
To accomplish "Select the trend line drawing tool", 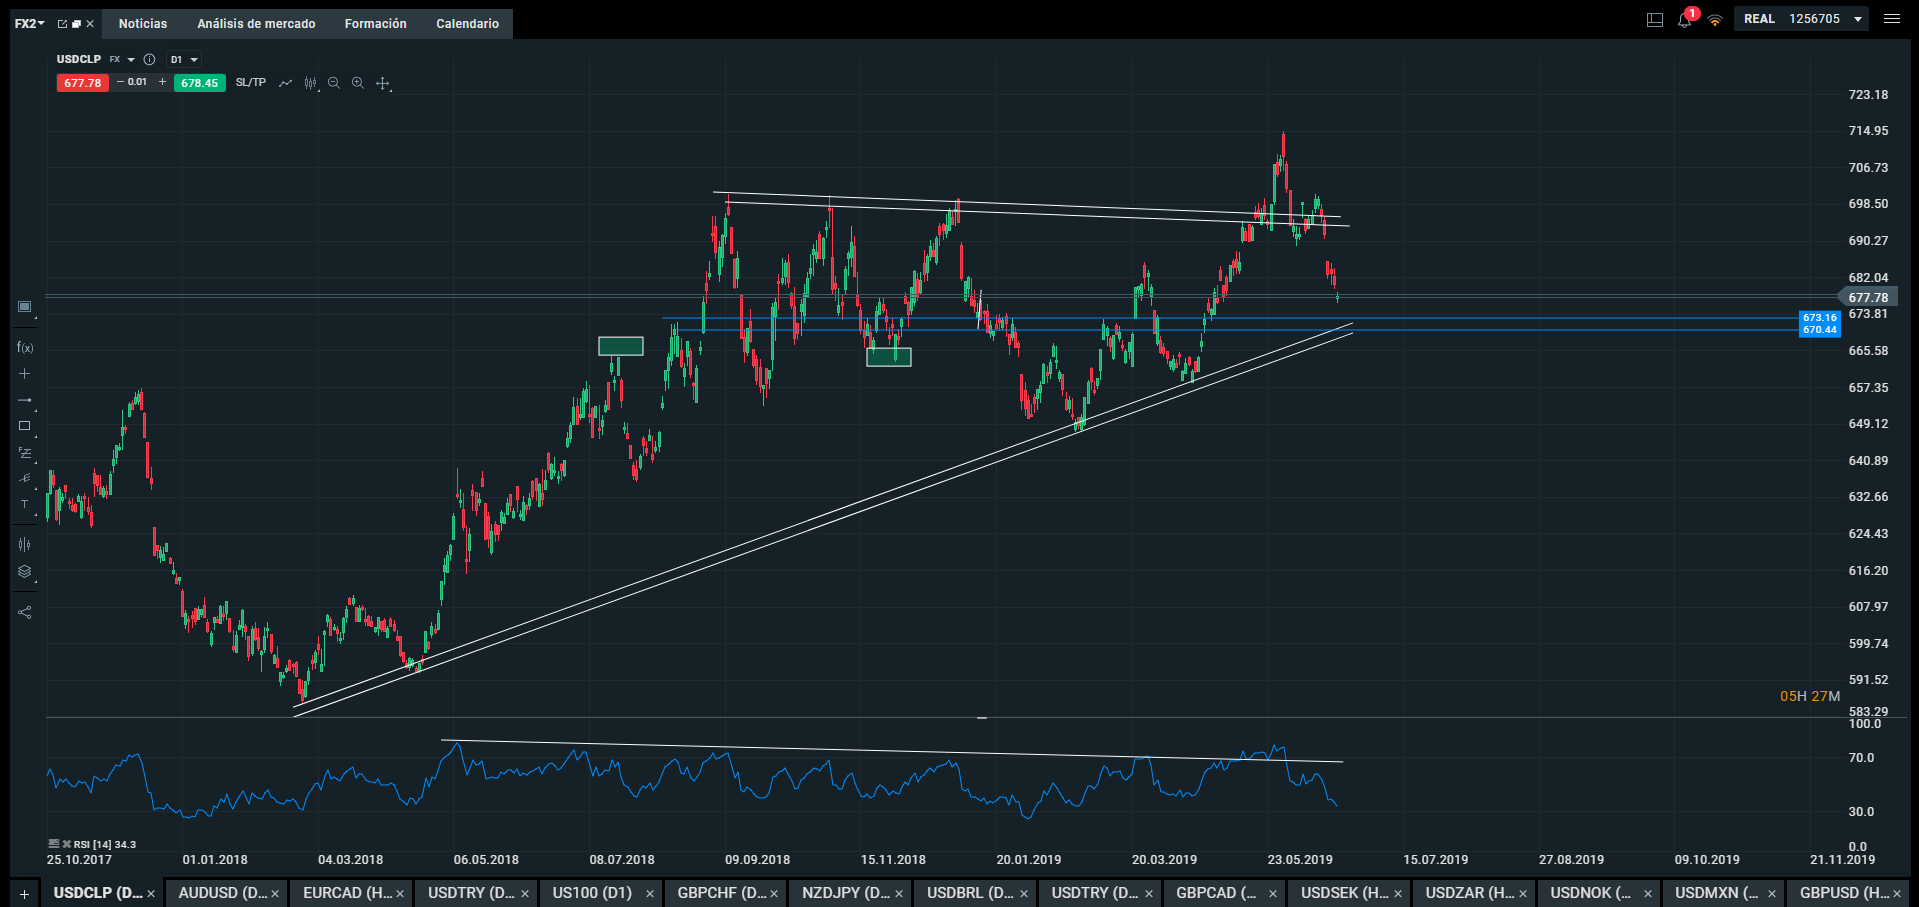I will tap(25, 400).
